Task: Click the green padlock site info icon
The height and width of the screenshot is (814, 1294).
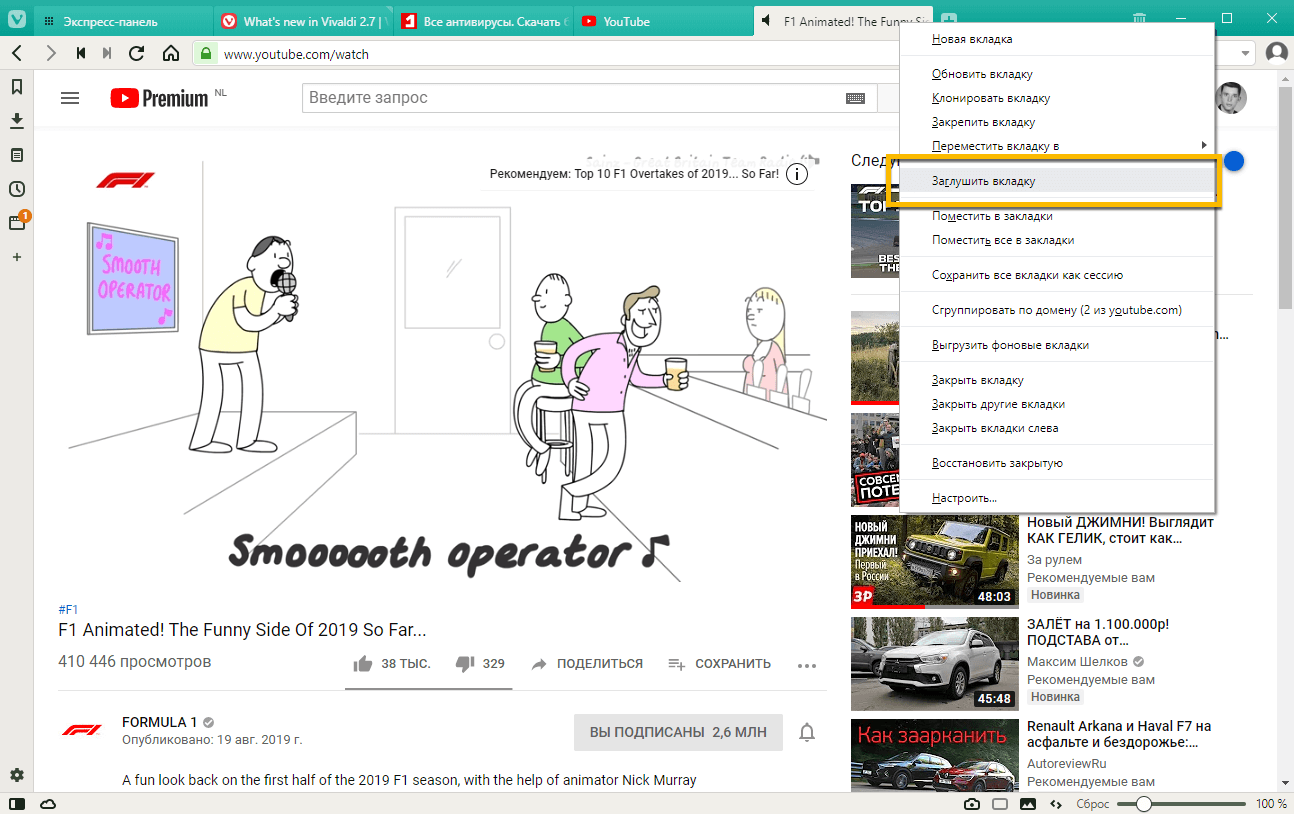Action: (206, 53)
